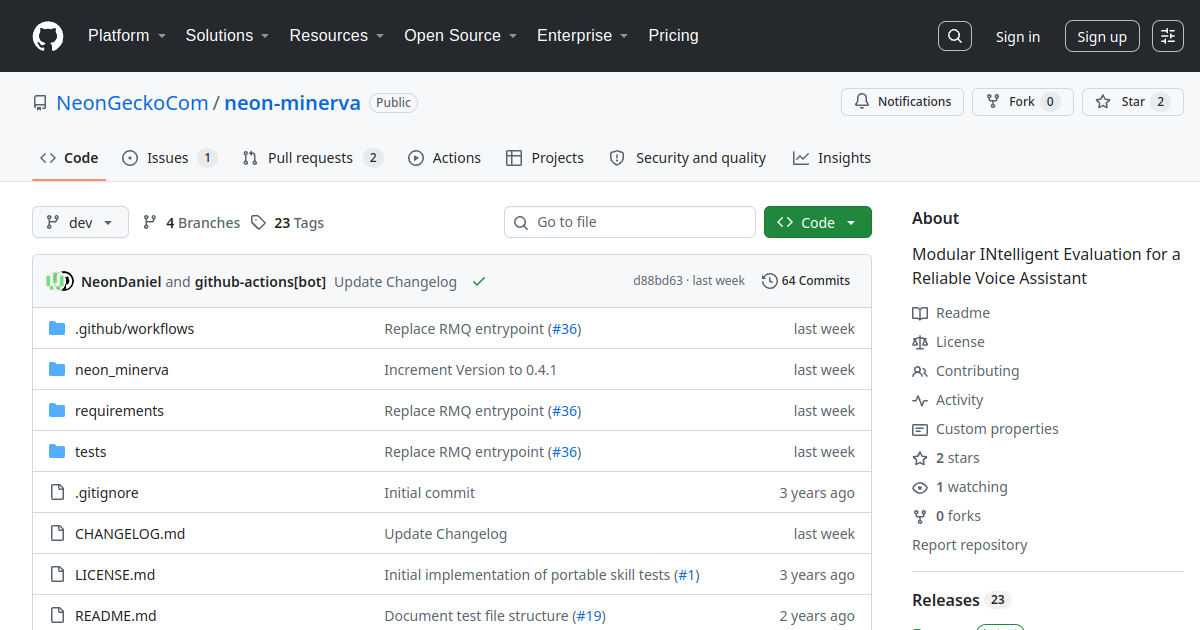The width and height of the screenshot is (1200, 630).
Task: Click the NeonDaniel avatar image
Action: (57, 282)
